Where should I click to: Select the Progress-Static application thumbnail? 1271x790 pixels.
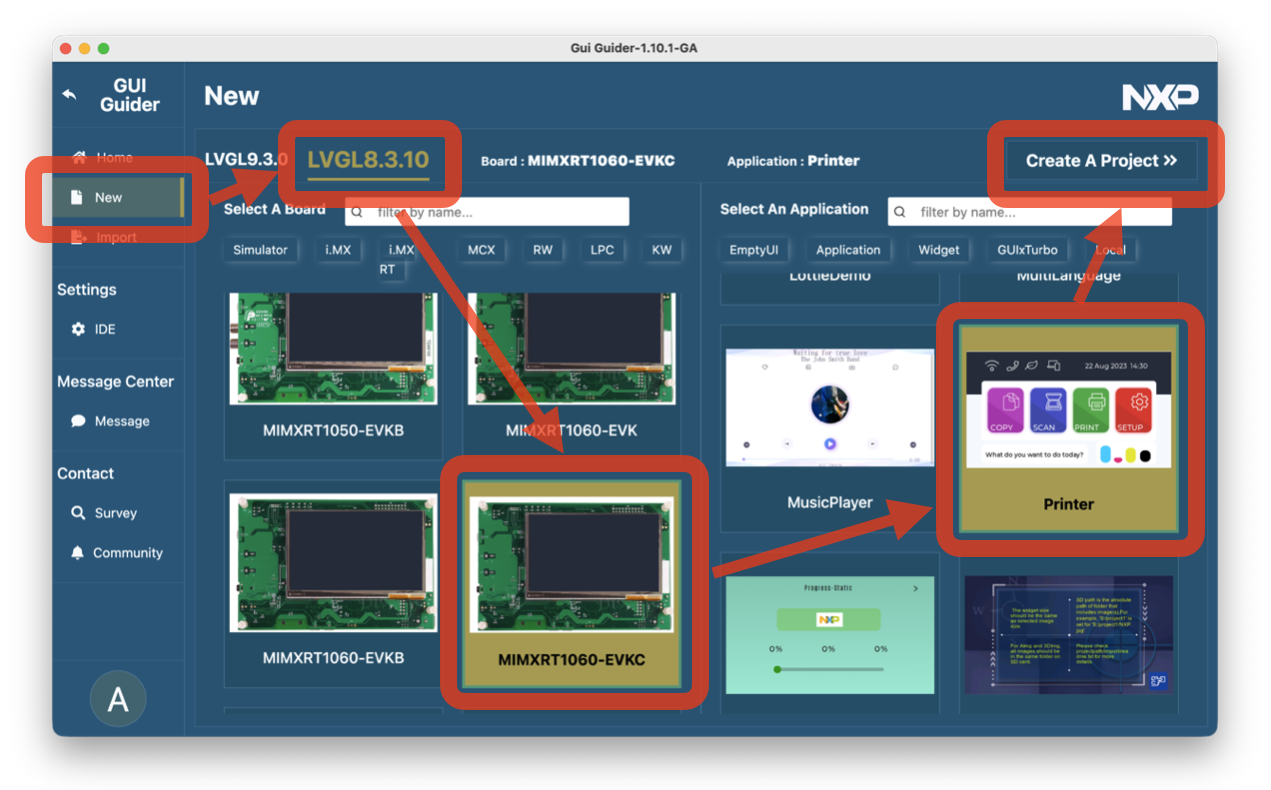pos(830,635)
